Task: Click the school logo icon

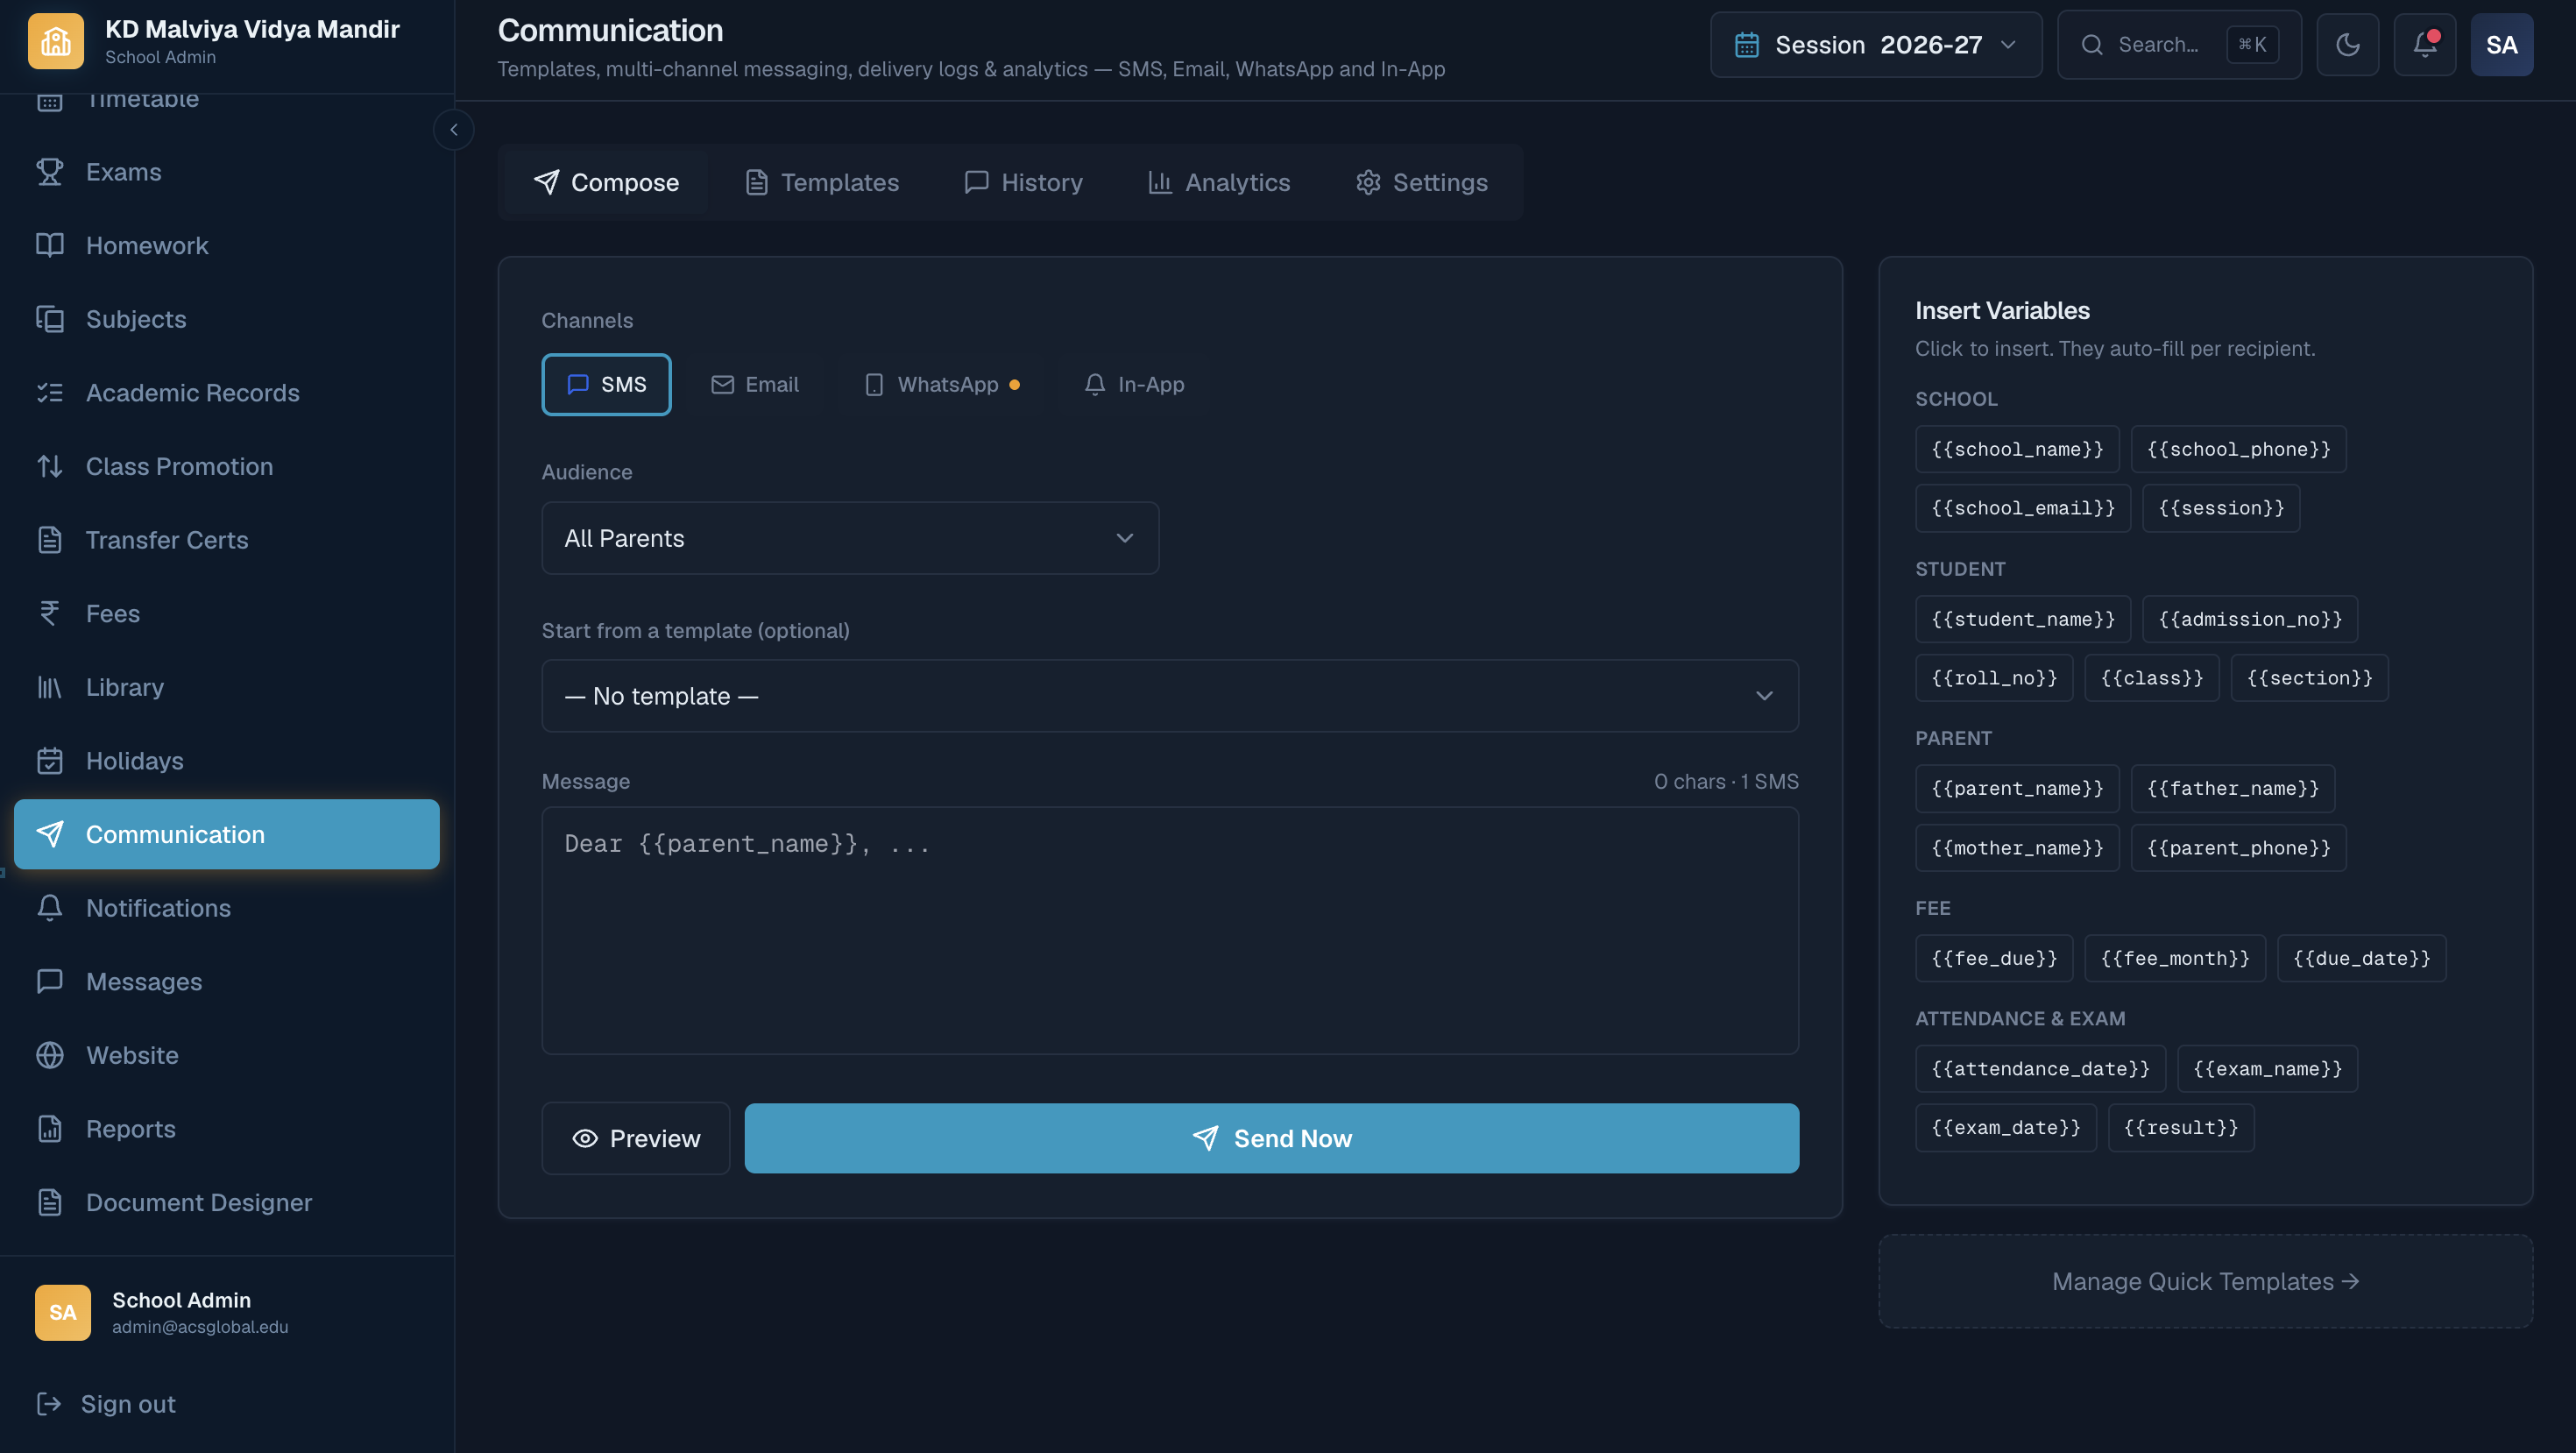Action: (x=56, y=42)
